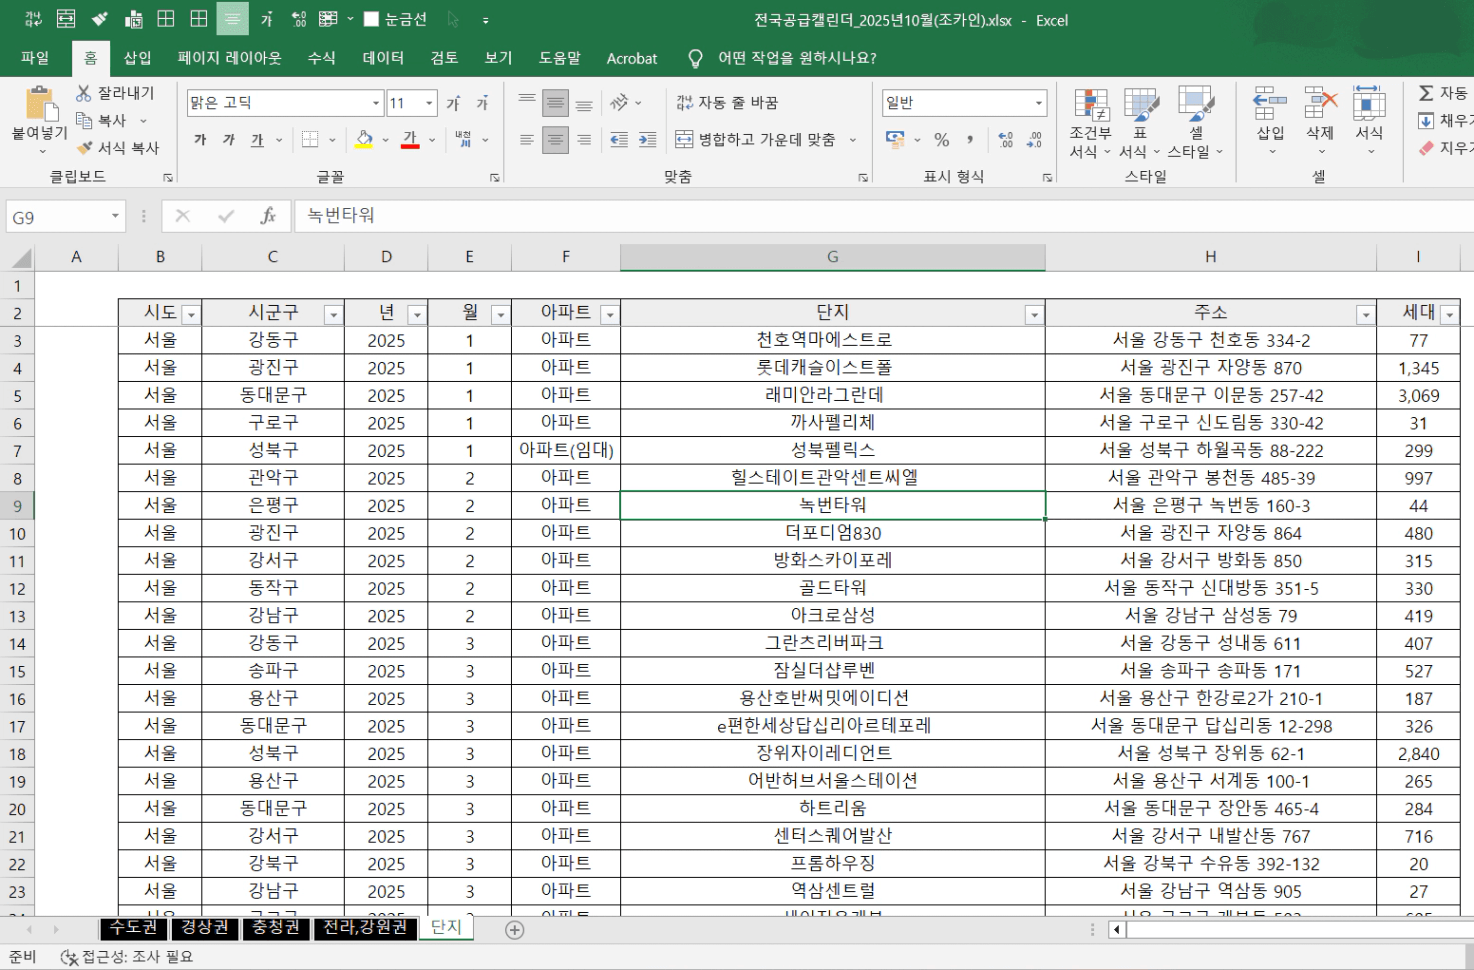1474x970 pixels.
Task: Open the 시군구 column filter dropdown
Action: tap(333, 315)
